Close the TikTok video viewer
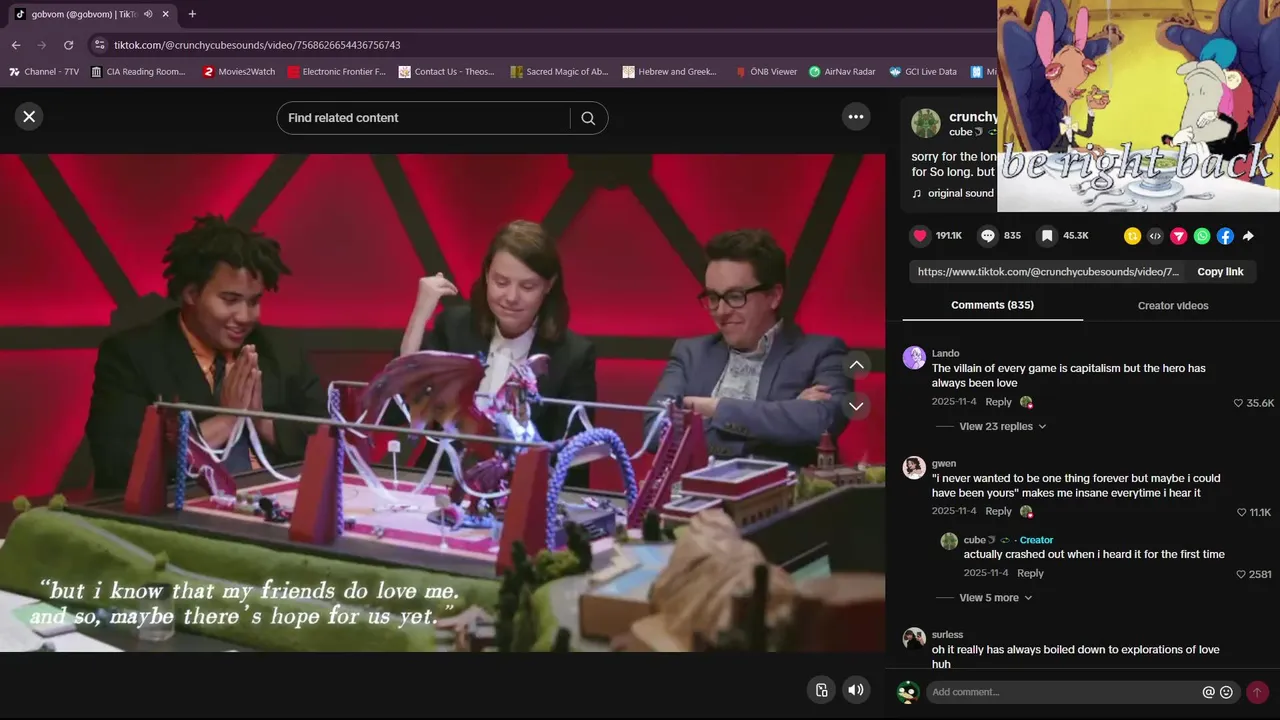 tap(29, 117)
